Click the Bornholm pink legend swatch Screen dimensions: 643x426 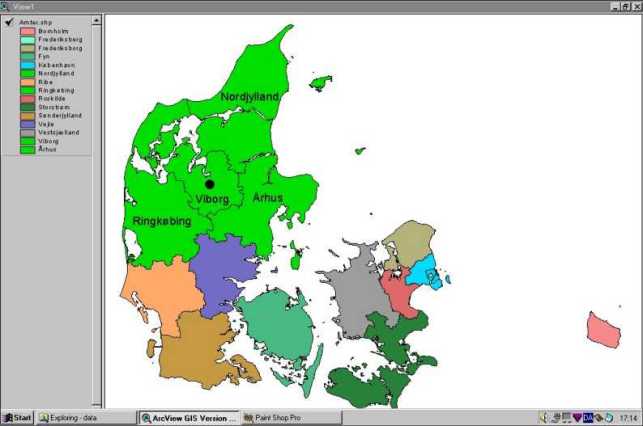[27, 32]
